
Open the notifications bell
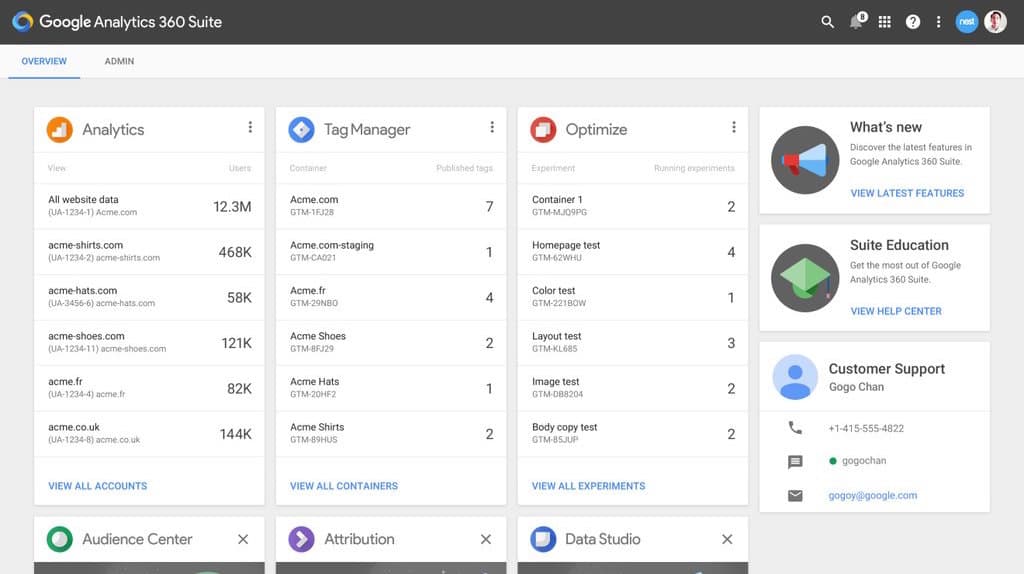(x=857, y=22)
